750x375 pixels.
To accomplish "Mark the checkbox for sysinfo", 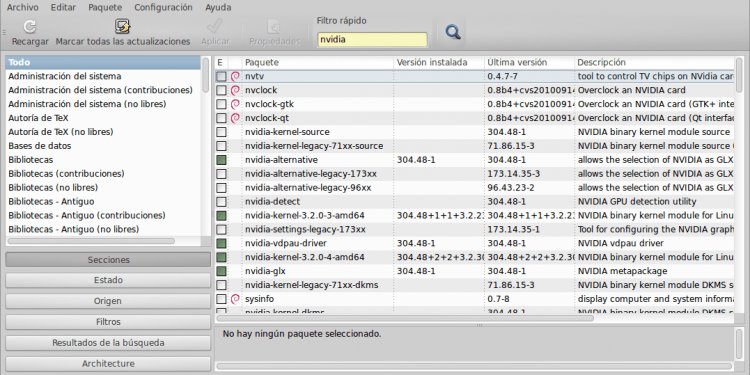I will click(x=221, y=299).
